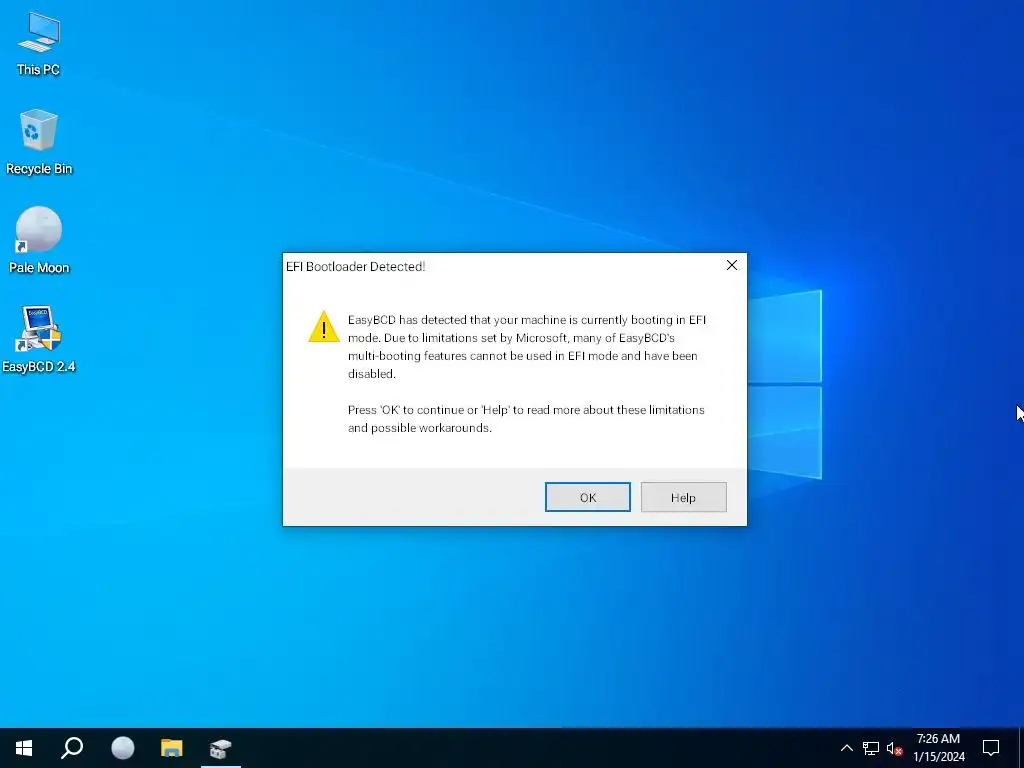1024x768 pixels.
Task: Click OK in the EFI Bootloader dialog
Action: [x=588, y=497]
